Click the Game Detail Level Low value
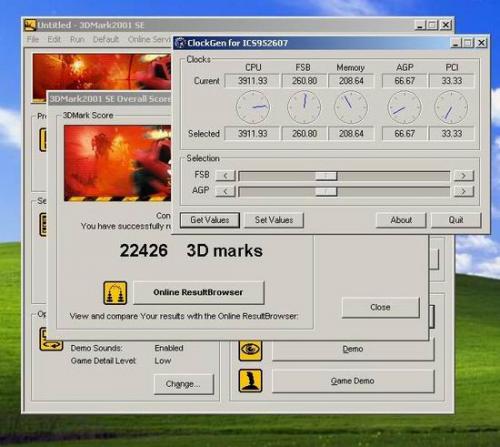This screenshot has width=500, height=447. click(163, 361)
